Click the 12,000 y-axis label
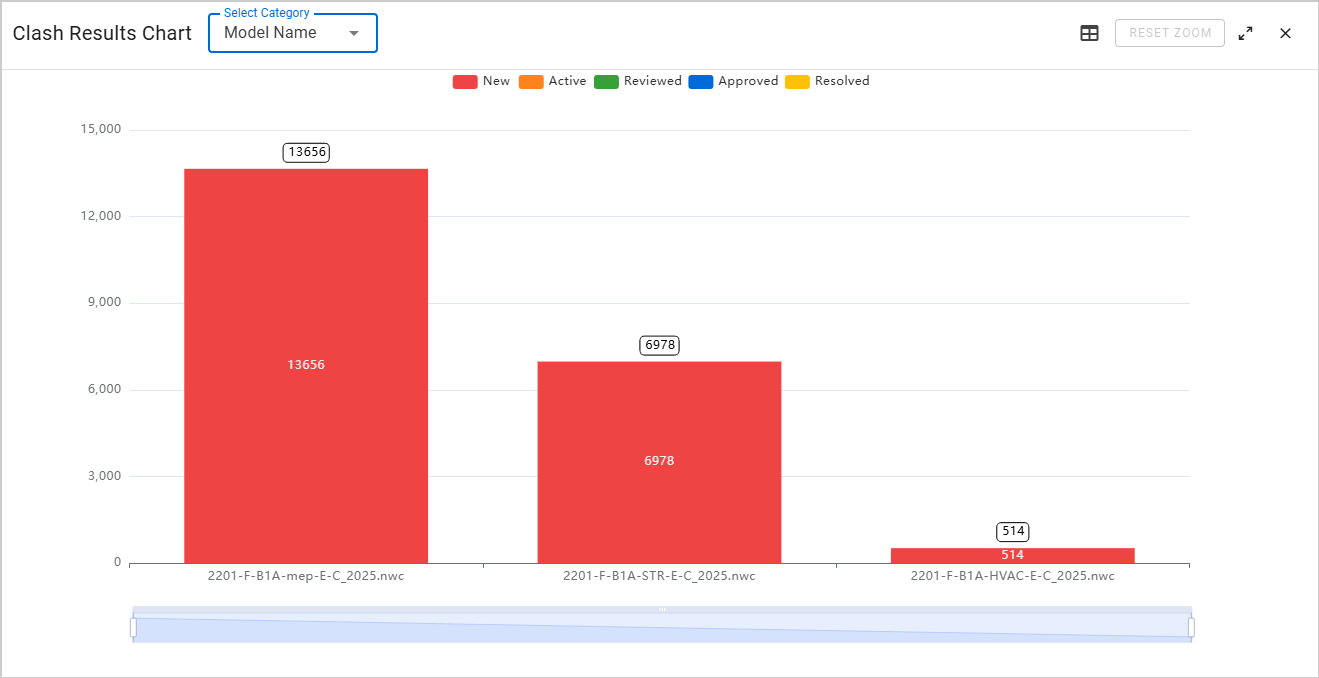1319x678 pixels. 99,216
